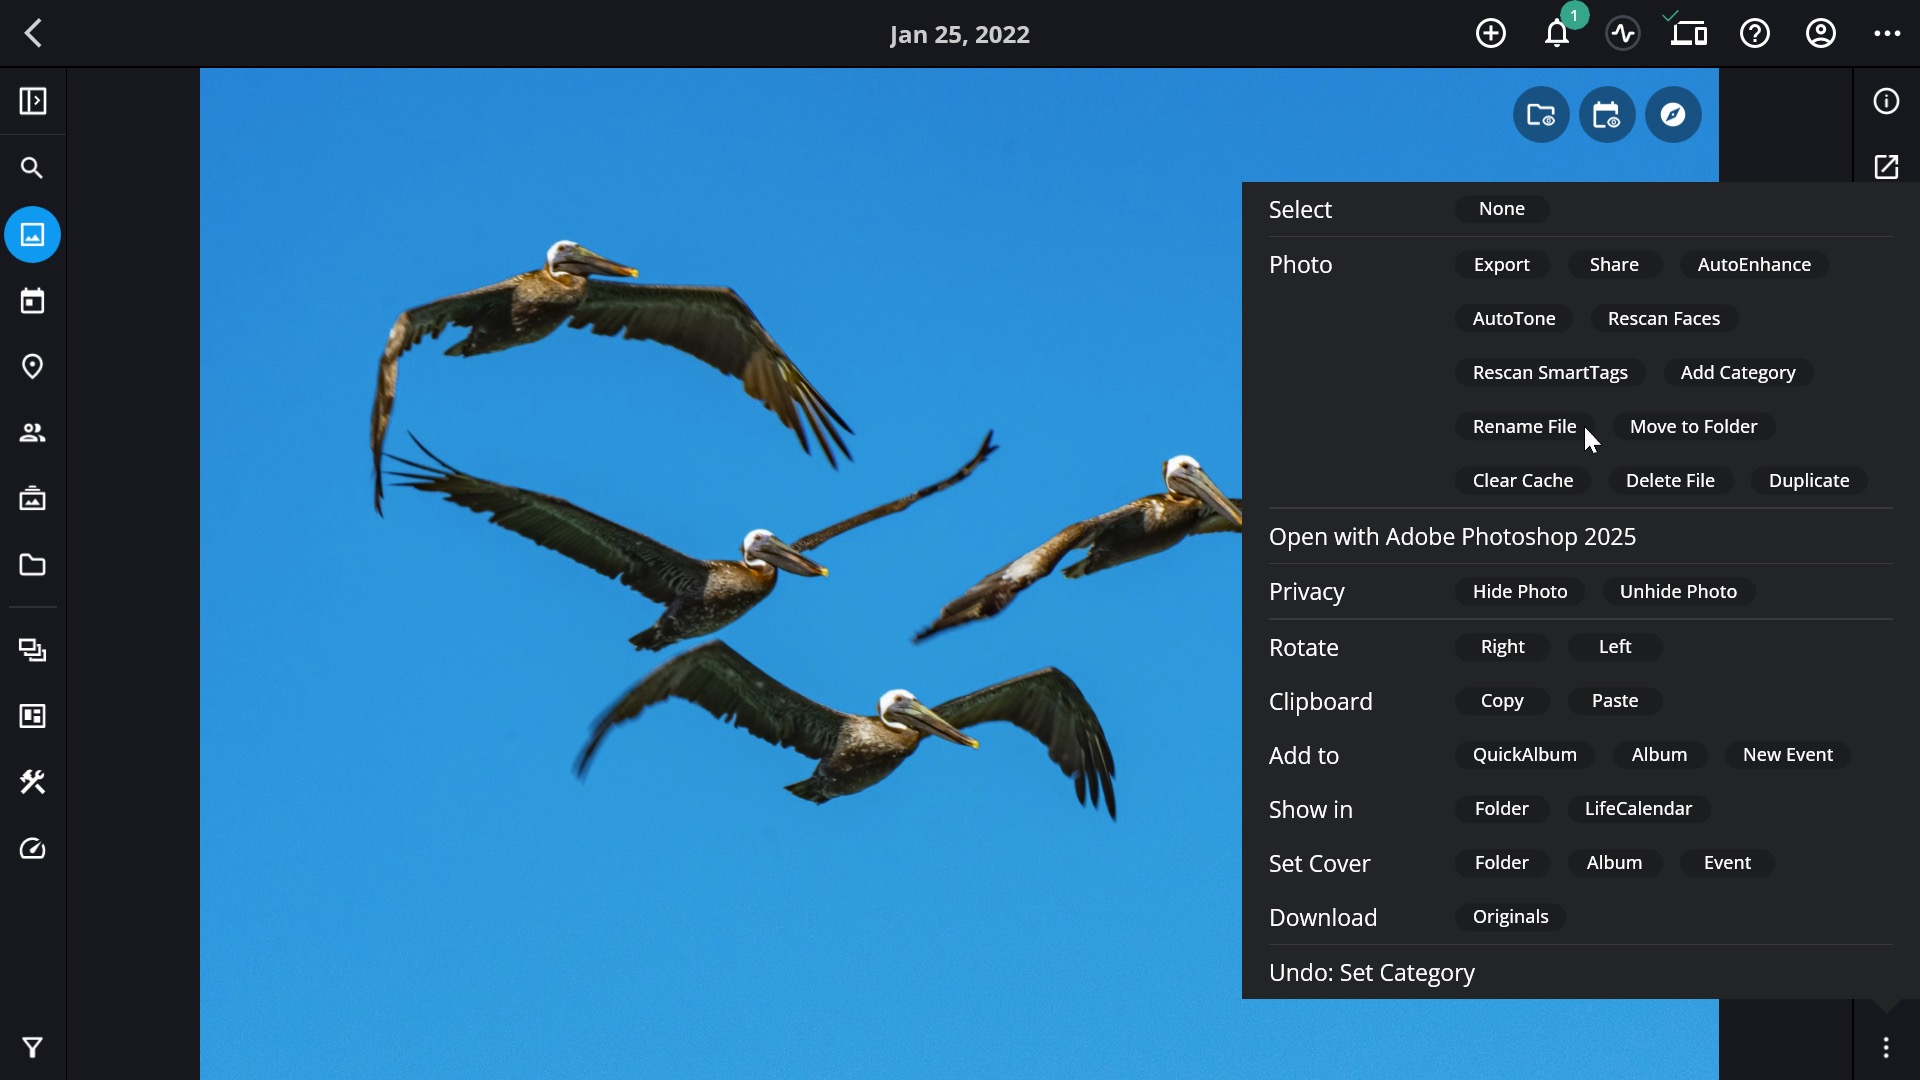The image size is (1920, 1080).
Task: Open the search icon in sidebar
Action: (x=32, y=168)
